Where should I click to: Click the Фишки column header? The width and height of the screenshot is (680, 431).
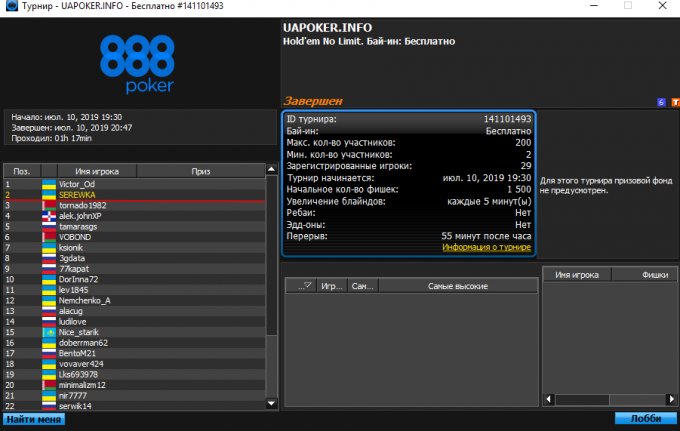point(644,275)
